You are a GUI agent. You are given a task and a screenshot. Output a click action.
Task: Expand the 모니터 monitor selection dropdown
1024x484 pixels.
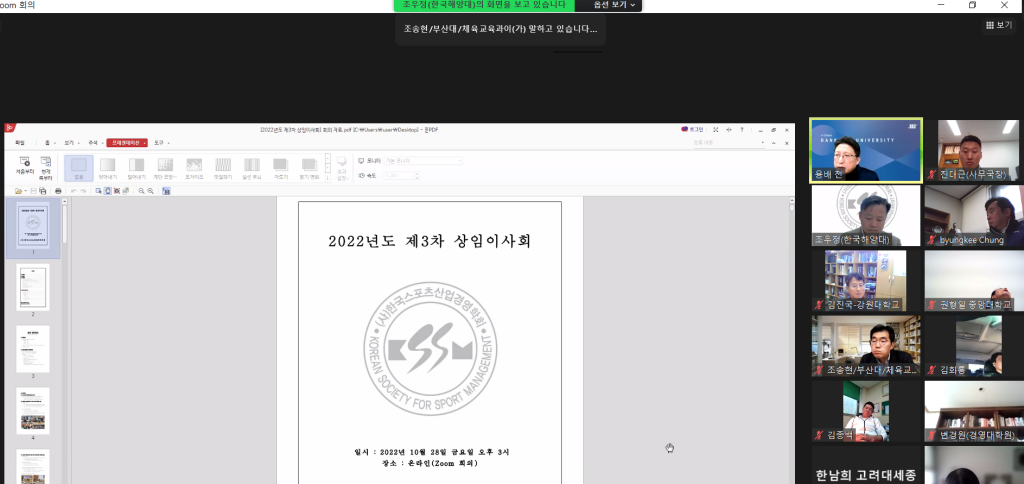pyautogui.click(x=460, y=160)
